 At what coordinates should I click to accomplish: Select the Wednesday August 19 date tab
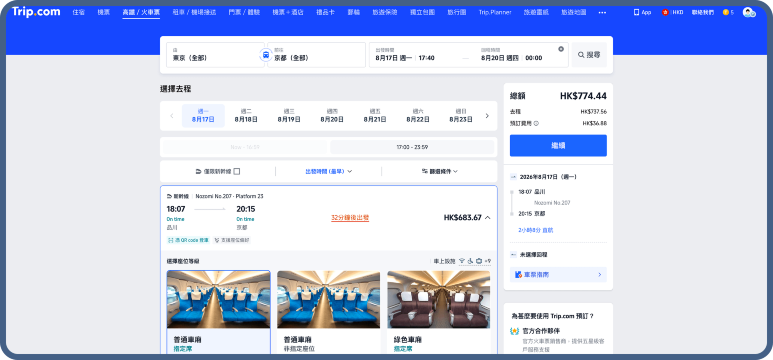click(x=289, y=116)
